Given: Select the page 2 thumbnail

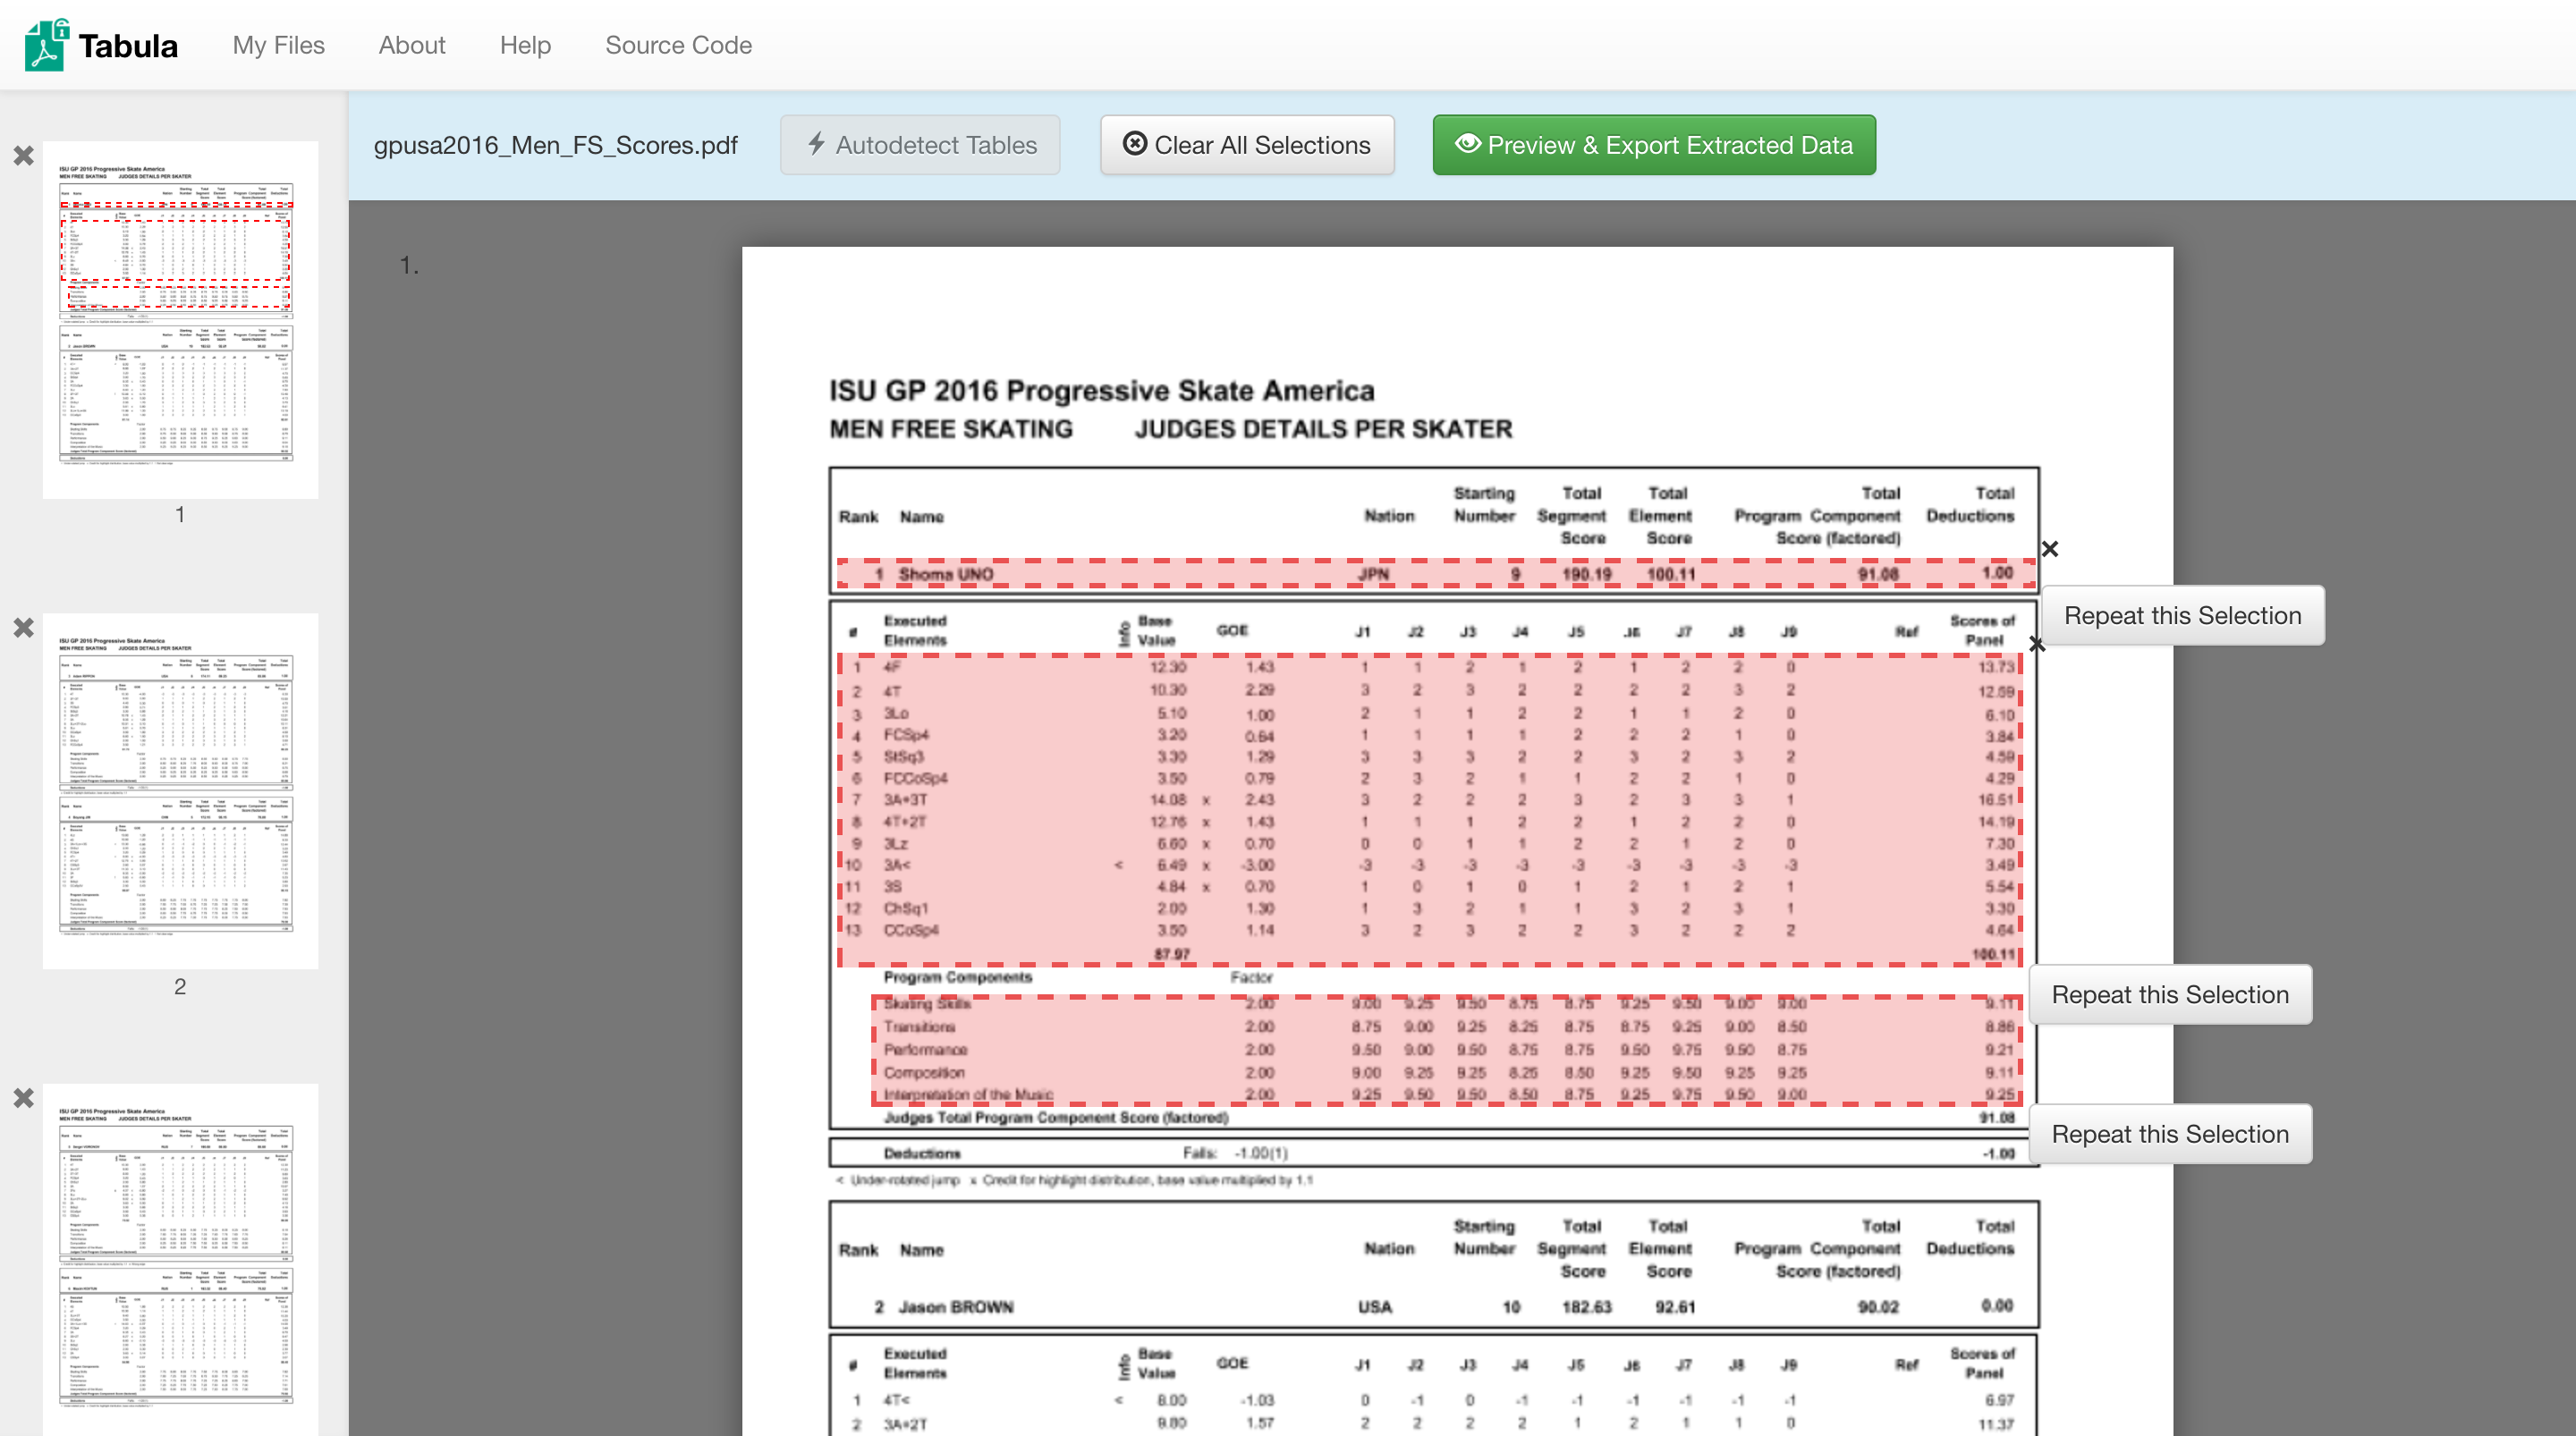Looking at the screenshot, I should pos(180,791).
